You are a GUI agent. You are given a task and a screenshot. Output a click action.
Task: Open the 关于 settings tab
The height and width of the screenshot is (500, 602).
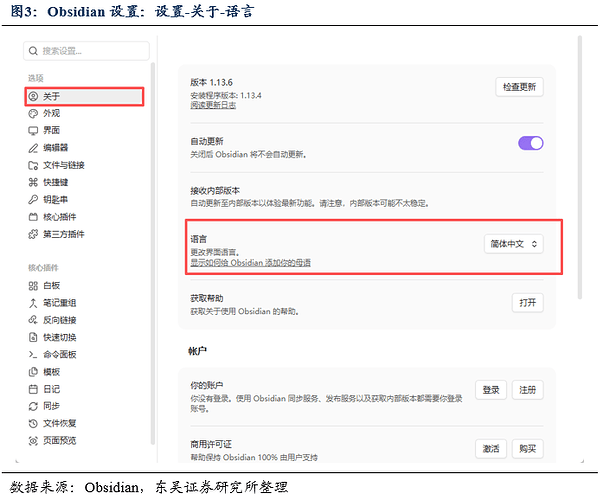(84, 96)
